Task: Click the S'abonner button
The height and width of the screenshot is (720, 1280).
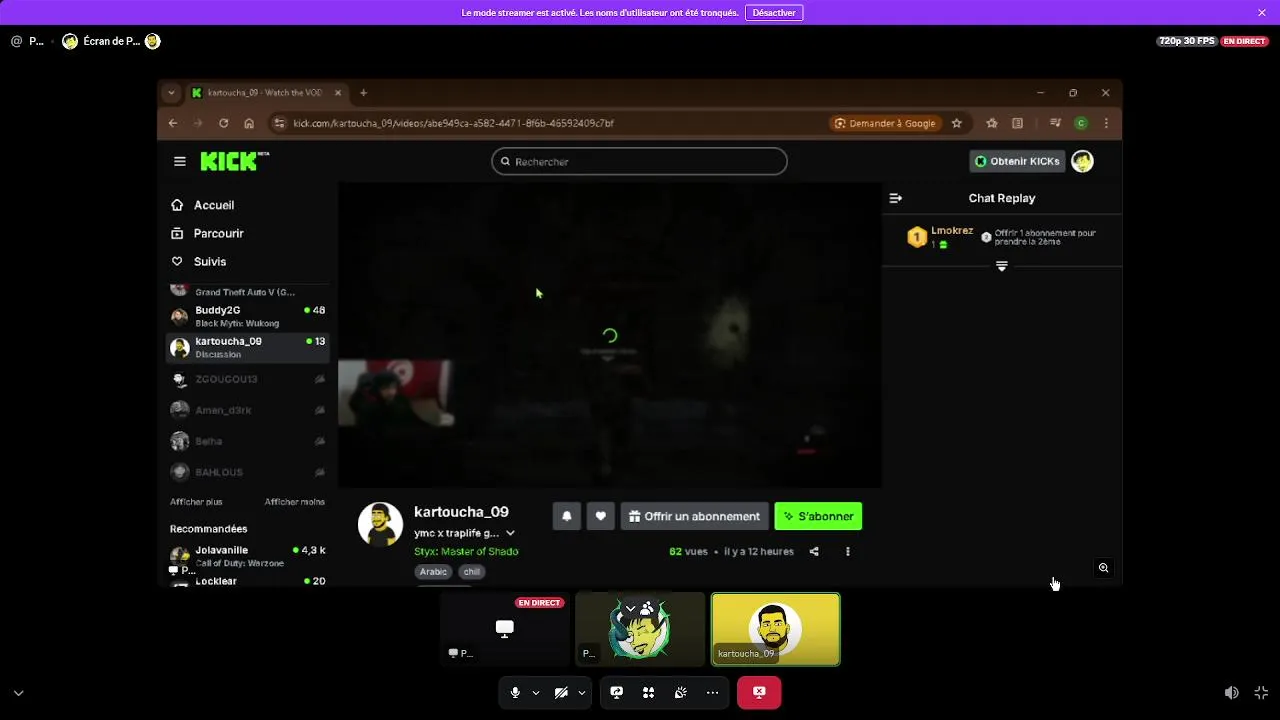Action: pos(818,516)
